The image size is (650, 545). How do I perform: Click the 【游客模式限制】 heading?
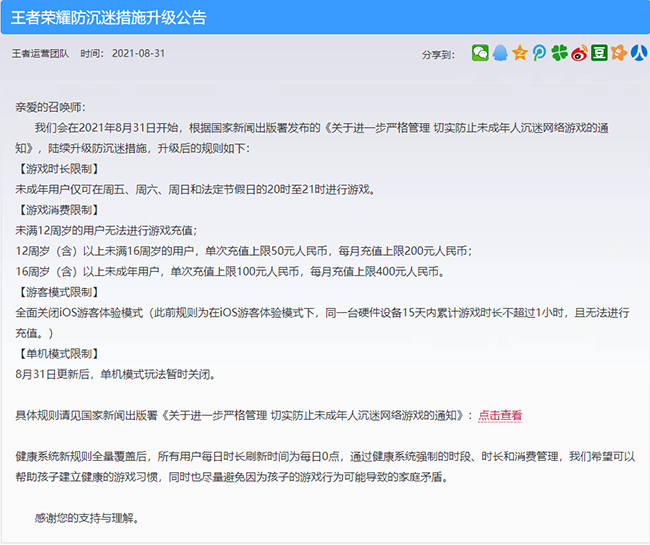click(x=58, y=292)
